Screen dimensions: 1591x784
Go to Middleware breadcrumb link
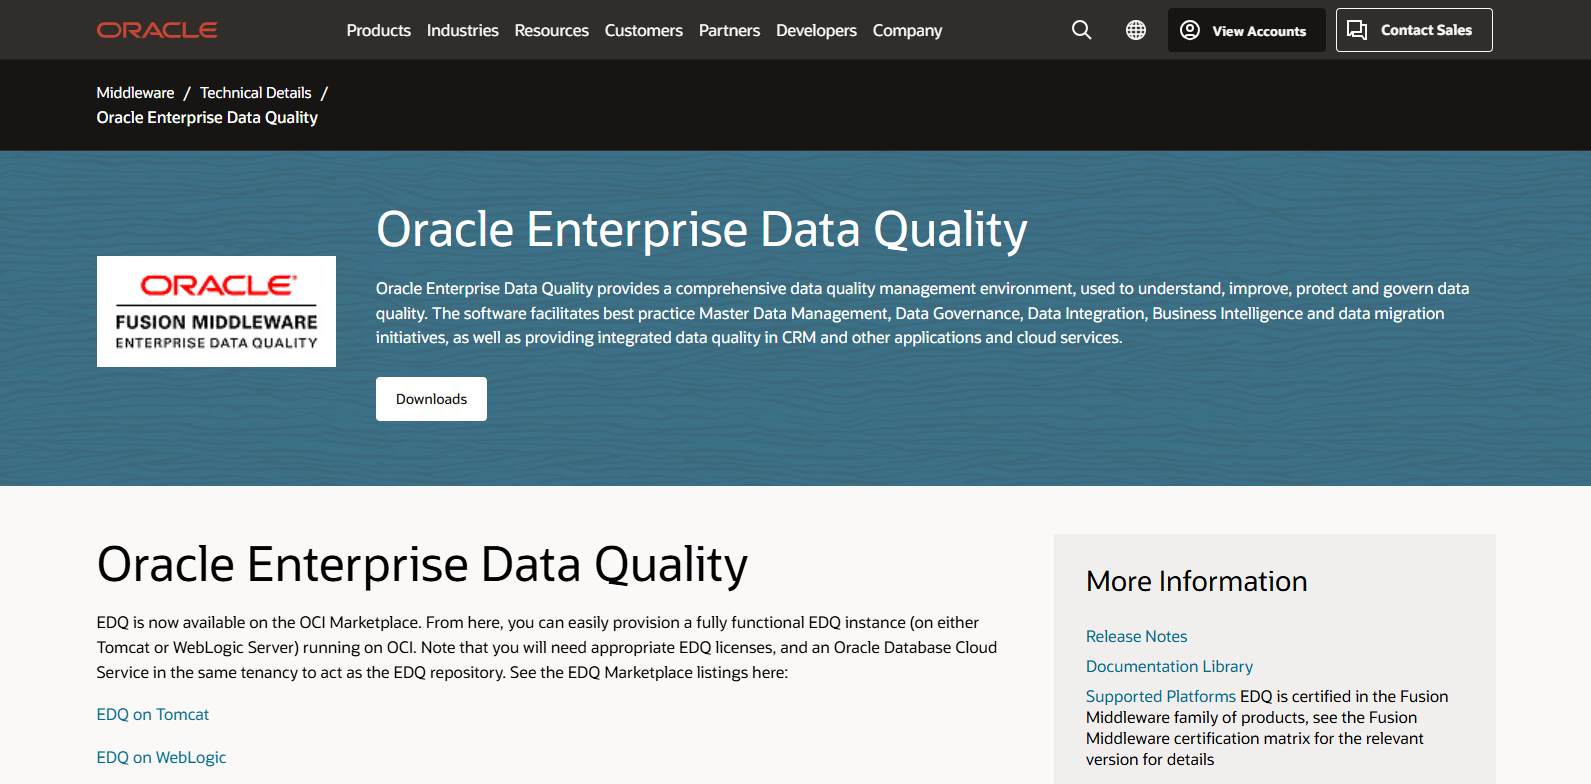tap(135, 92)
